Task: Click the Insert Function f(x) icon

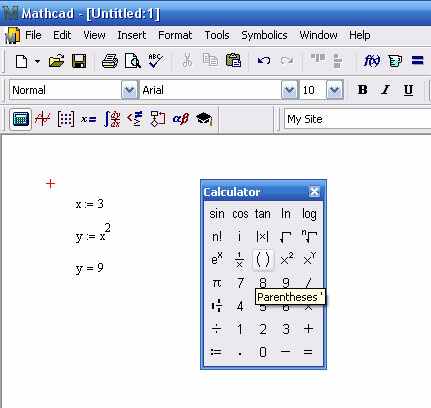Action: pyautogui.click(x=372, y=61)
